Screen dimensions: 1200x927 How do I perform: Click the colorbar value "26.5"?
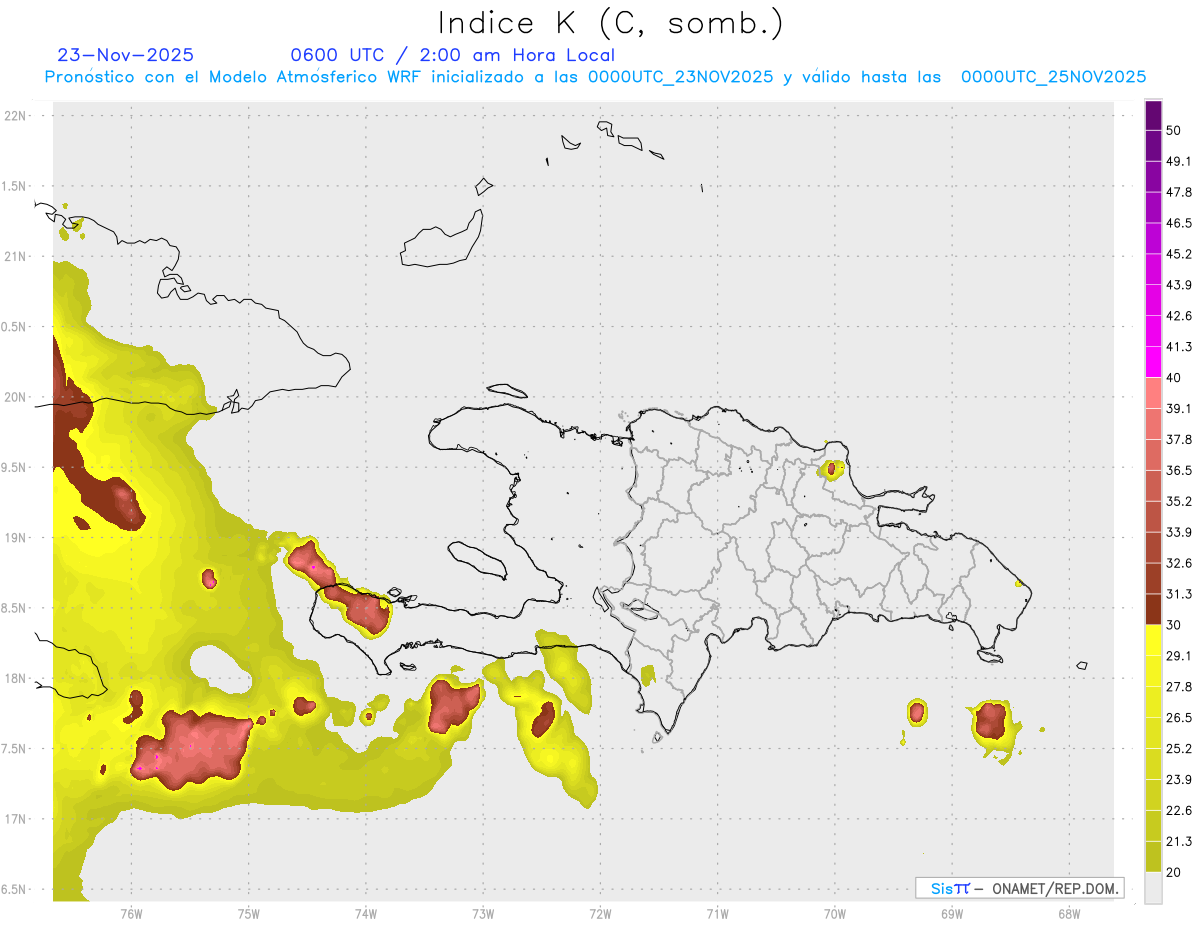(x=1179, y=717)
